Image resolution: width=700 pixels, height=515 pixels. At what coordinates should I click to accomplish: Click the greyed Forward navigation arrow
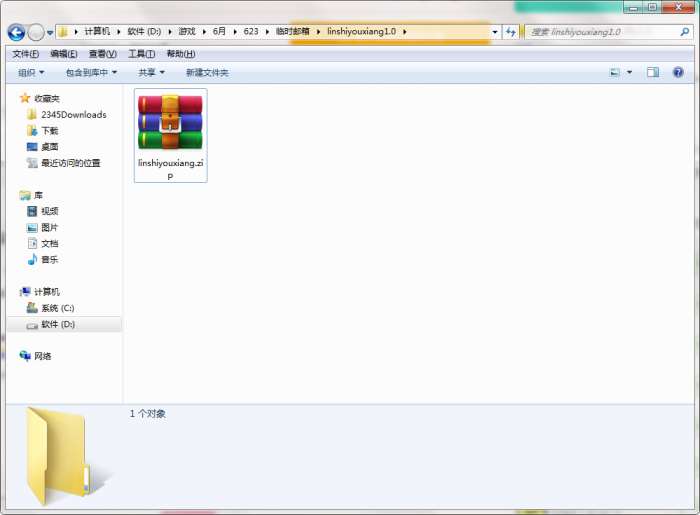(36, 32)
